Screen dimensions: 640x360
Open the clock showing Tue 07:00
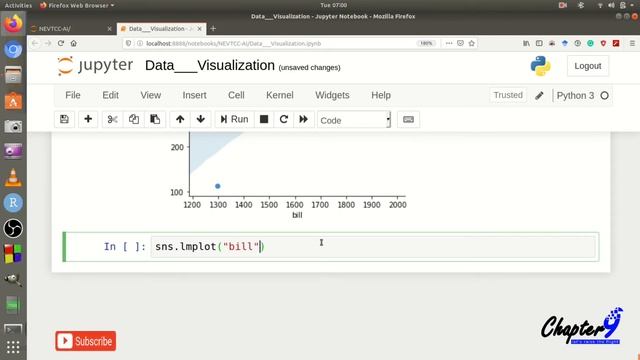pos(333,5)
